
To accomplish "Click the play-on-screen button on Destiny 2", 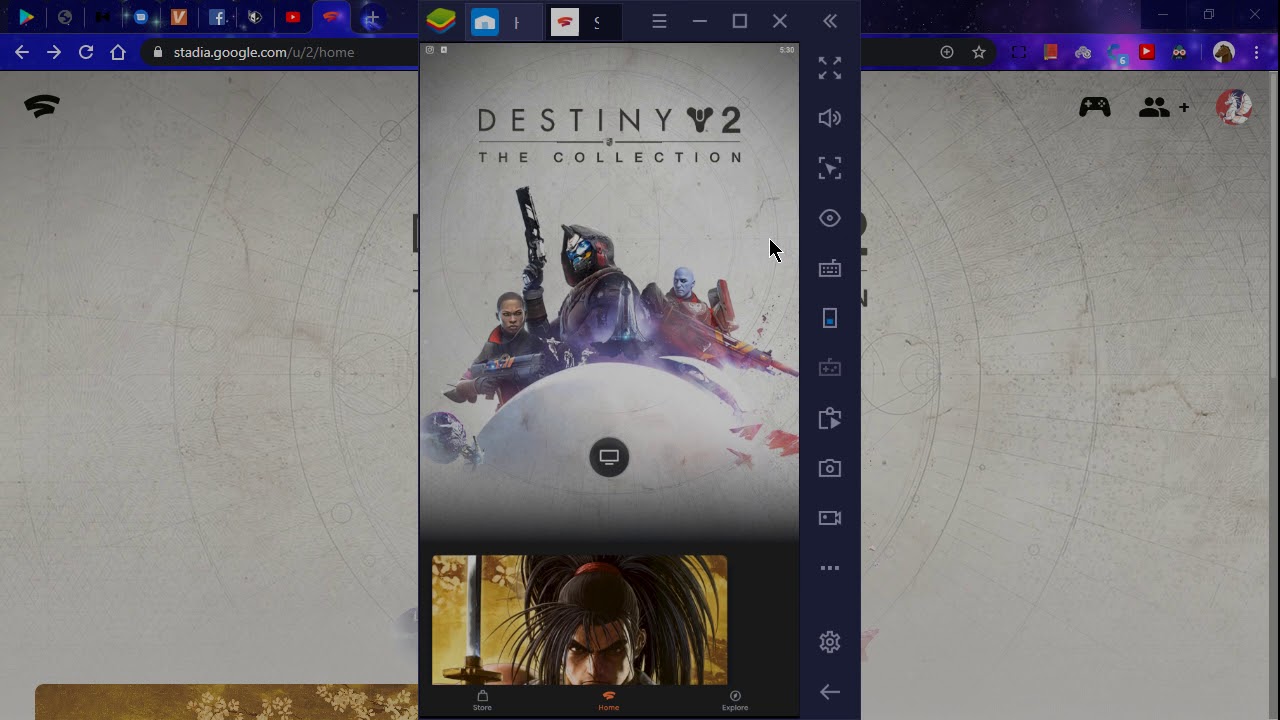I will click(609, 457).
